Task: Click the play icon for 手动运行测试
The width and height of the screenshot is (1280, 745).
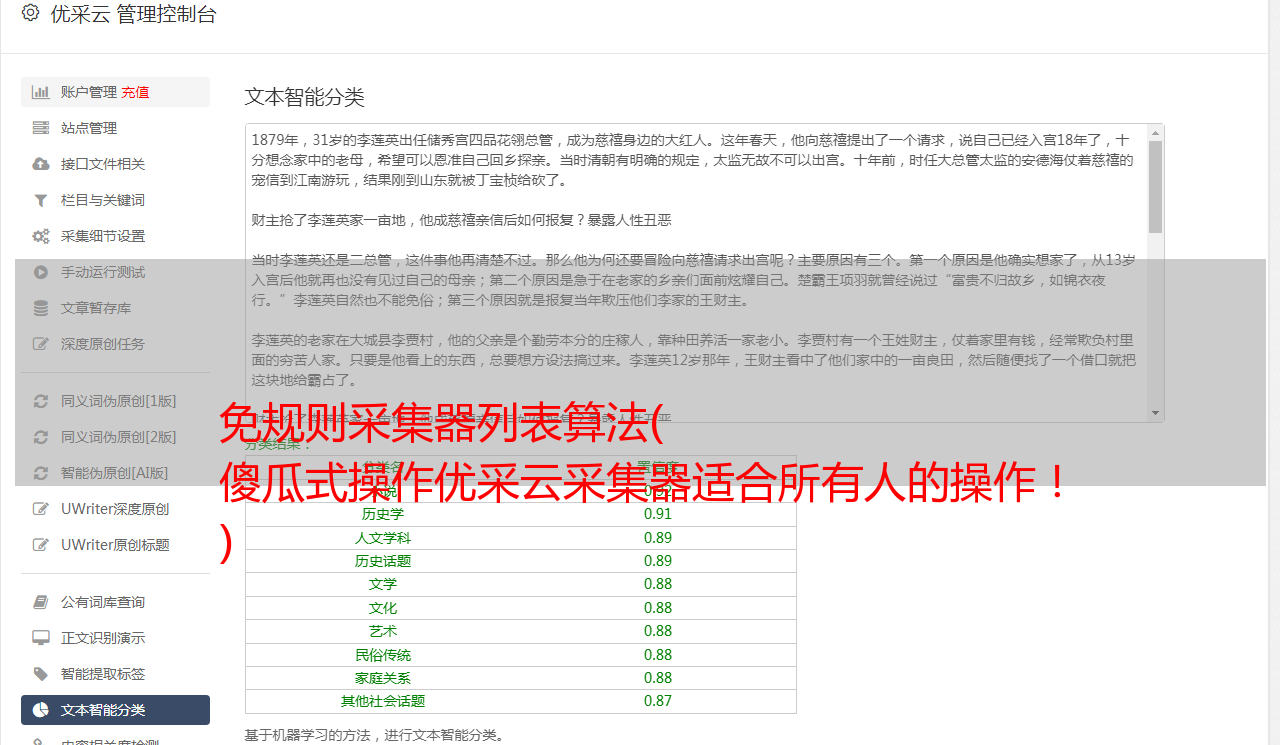Action: coord(41,272)
